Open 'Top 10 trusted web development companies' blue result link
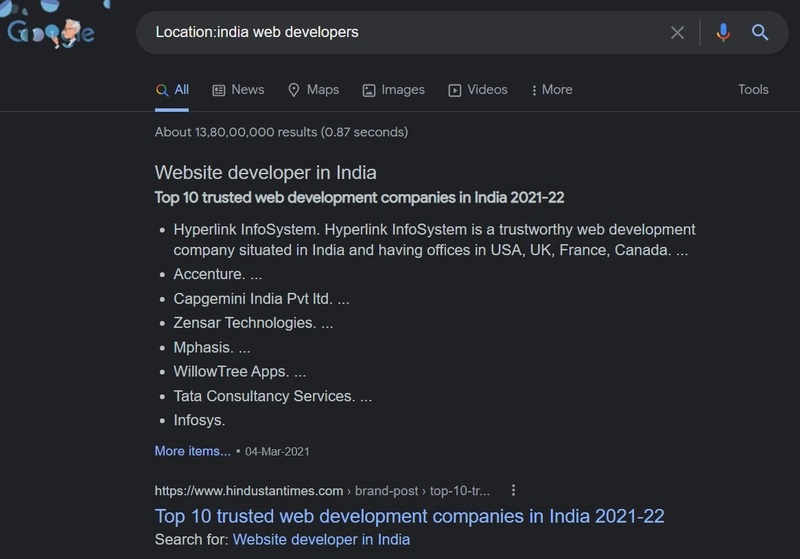 (409, 516)
